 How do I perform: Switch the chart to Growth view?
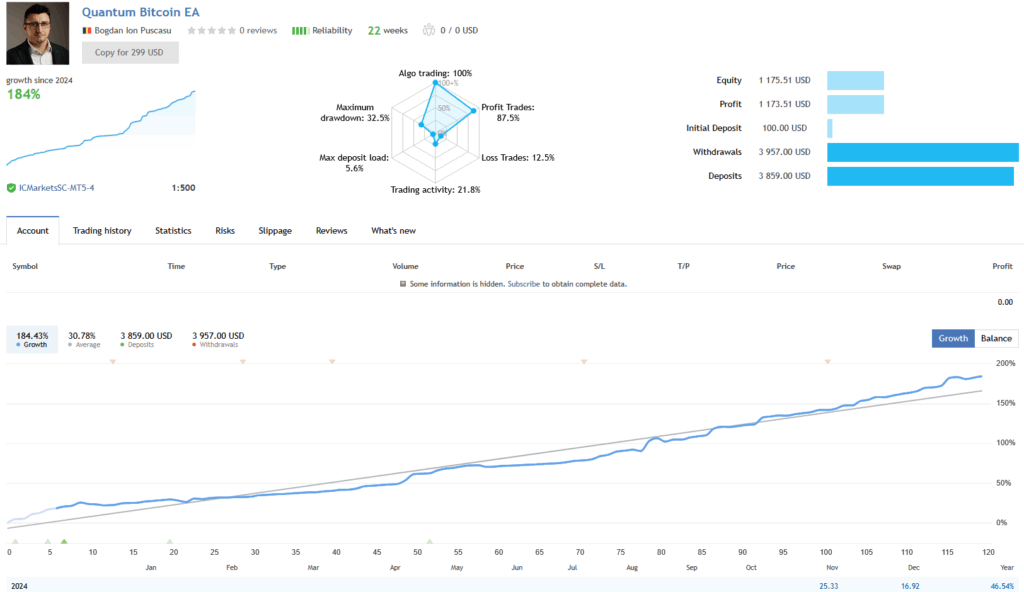(953, 338)
